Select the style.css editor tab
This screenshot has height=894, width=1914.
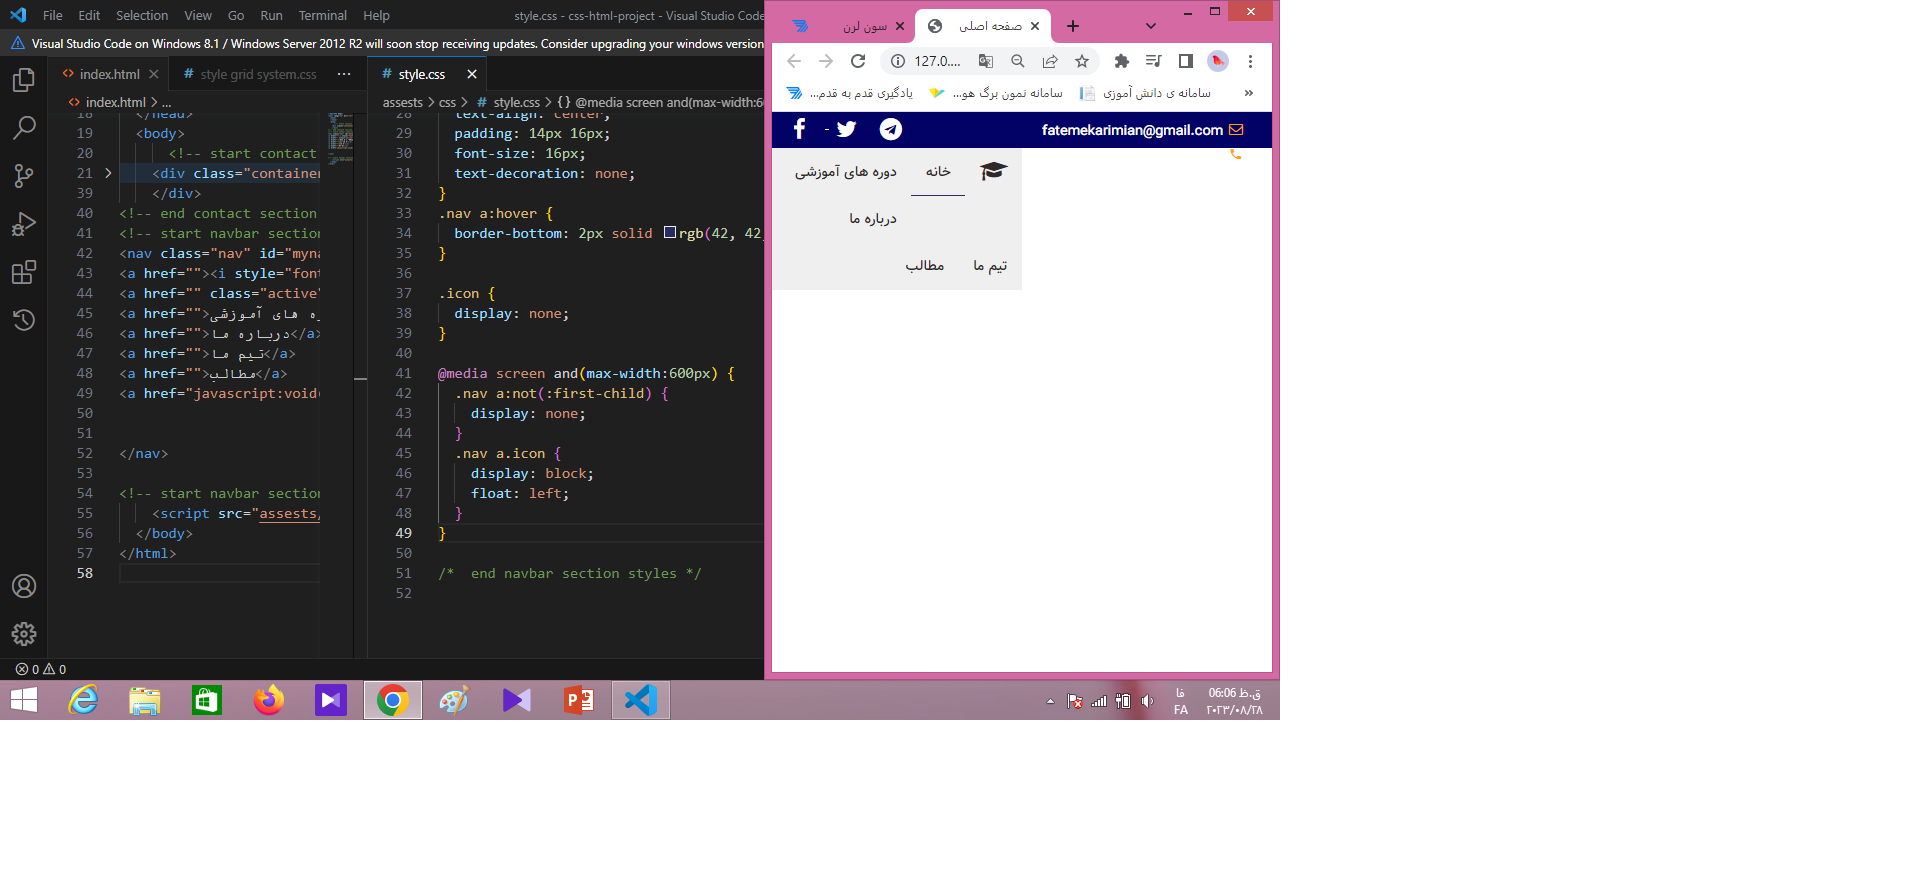tap(421, 74)
